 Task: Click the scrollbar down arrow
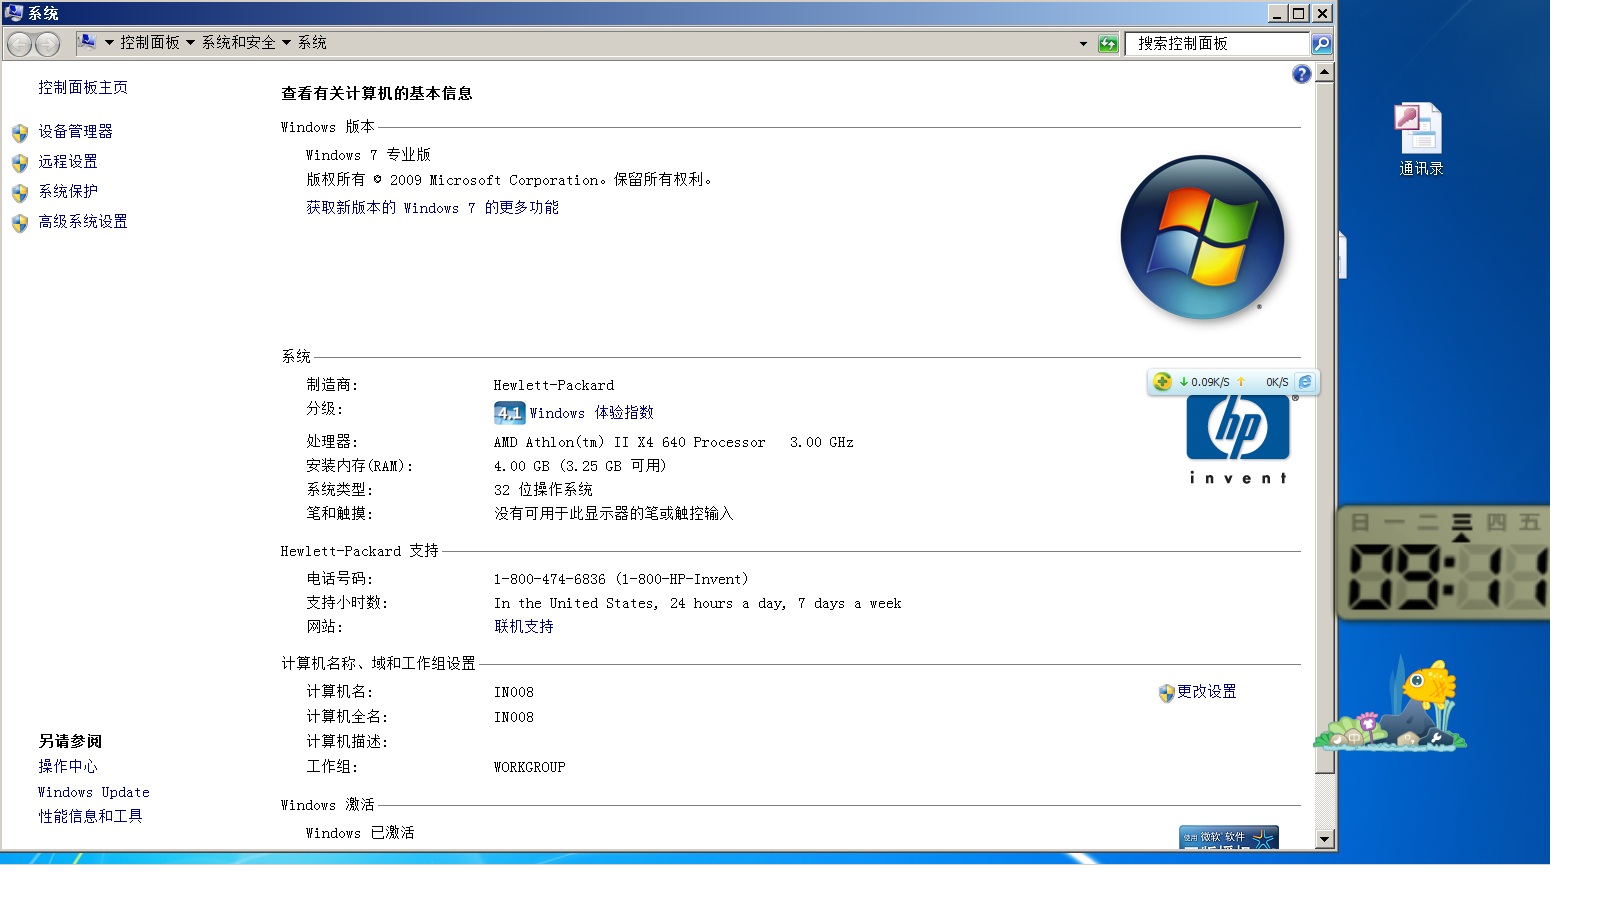point(1325,840)
